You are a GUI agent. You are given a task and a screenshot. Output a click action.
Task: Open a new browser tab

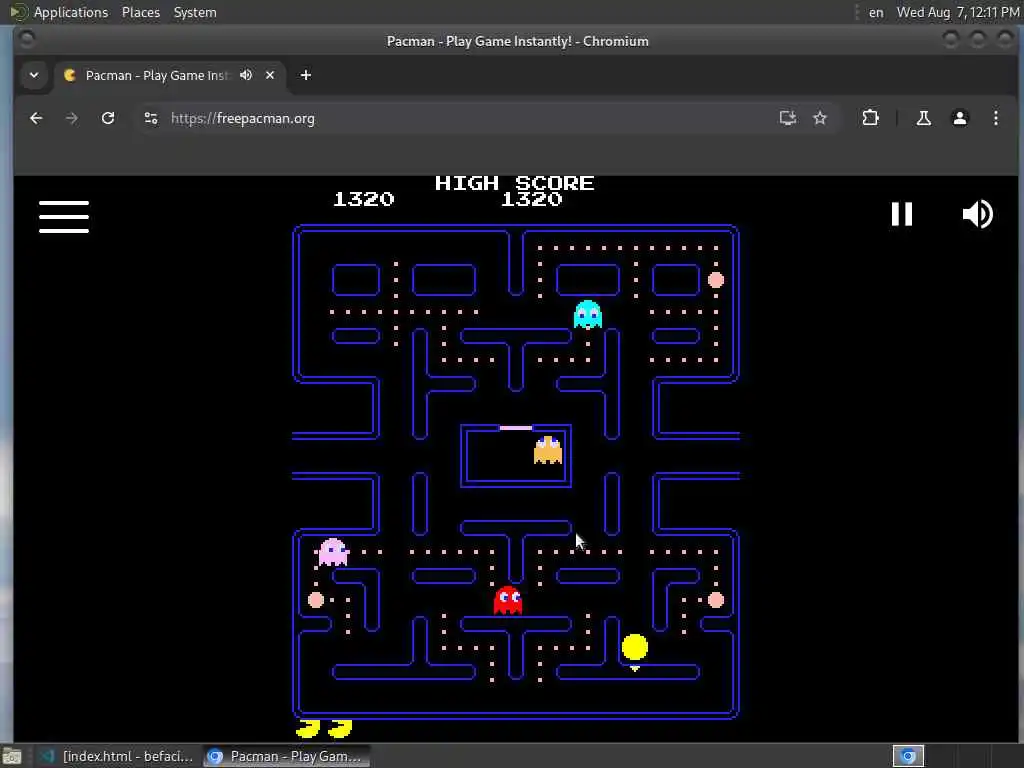pyautogui.click(x=306, y=75)
